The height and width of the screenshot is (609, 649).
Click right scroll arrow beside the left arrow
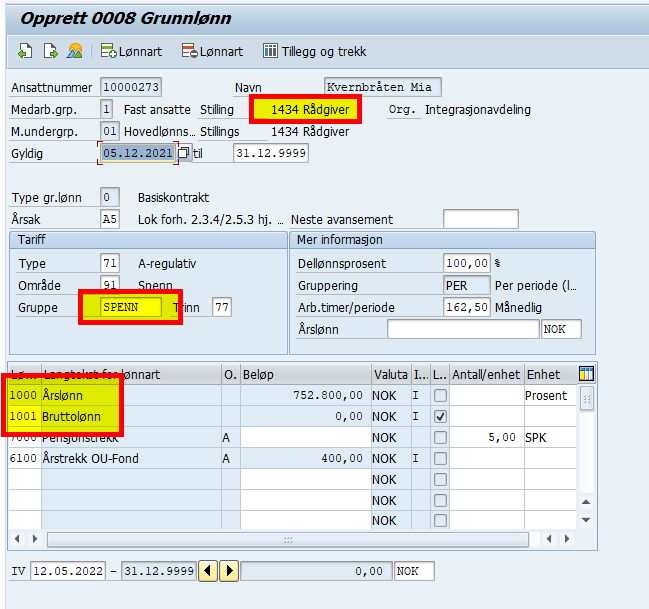point(35,539)
